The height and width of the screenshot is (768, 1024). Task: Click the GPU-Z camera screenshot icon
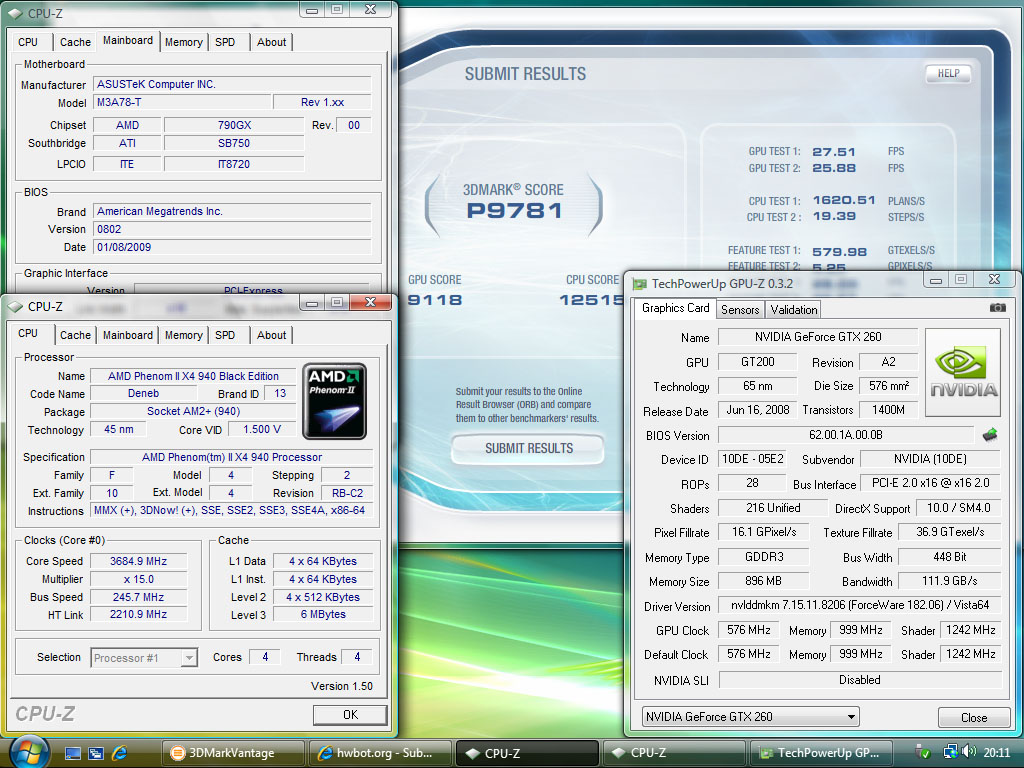coord(997,308)
